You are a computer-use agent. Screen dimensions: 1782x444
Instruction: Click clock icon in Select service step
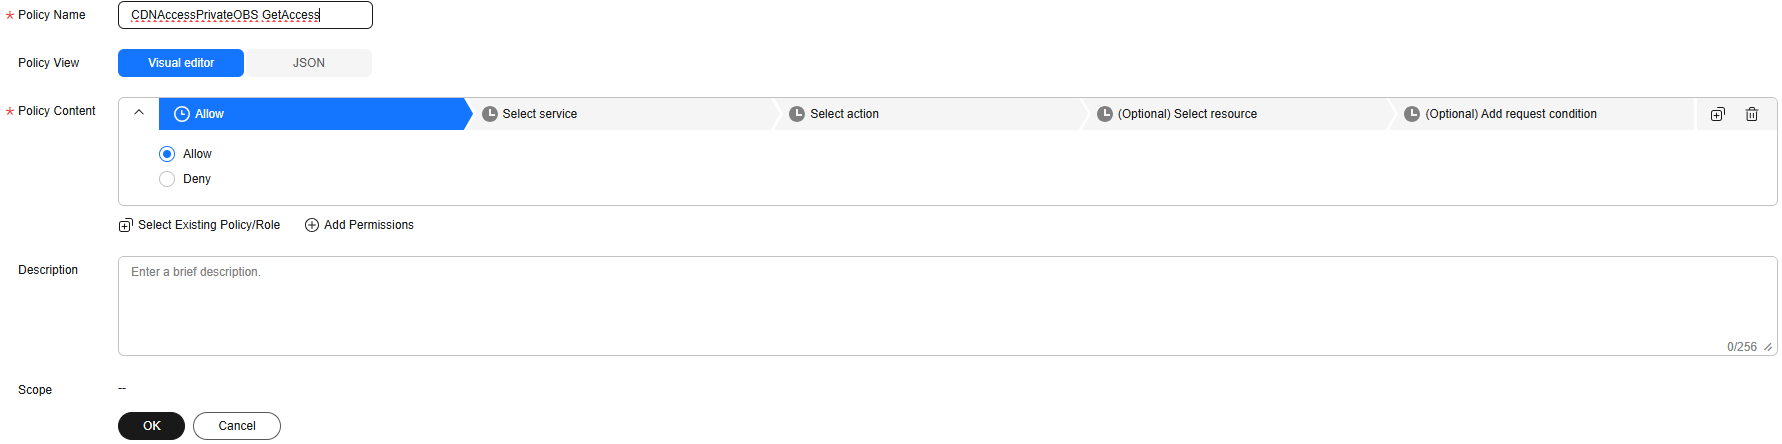tap(490, 114)
